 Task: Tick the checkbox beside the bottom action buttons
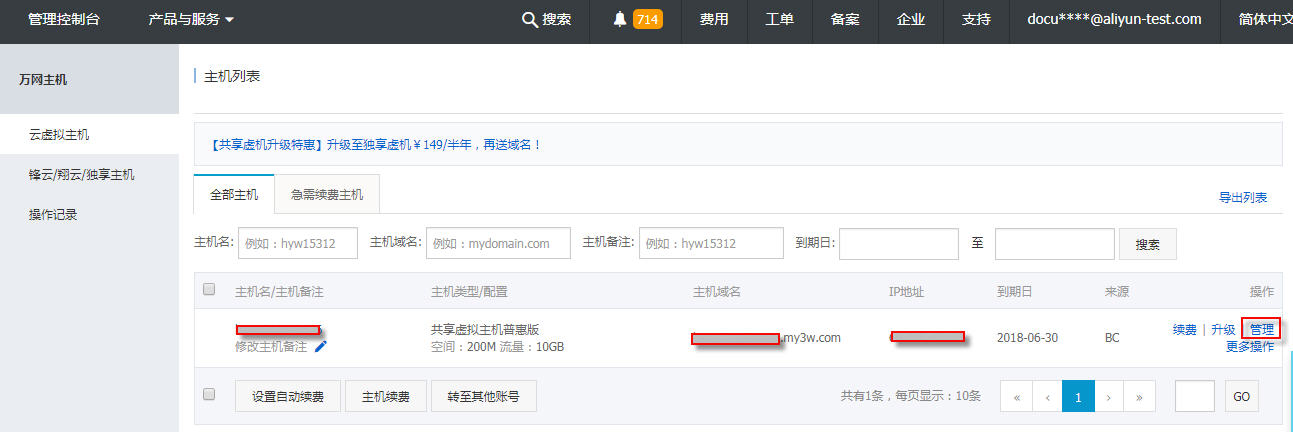(209, 395)
